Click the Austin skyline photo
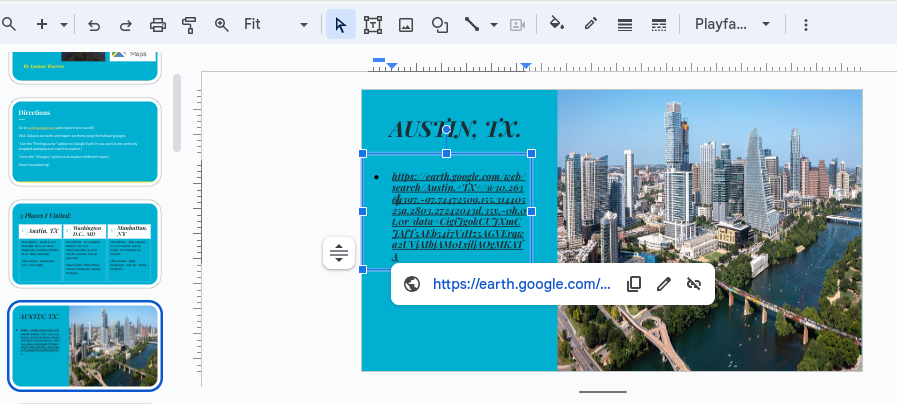This screenshot has height=404, width=897. pos(709,230)
